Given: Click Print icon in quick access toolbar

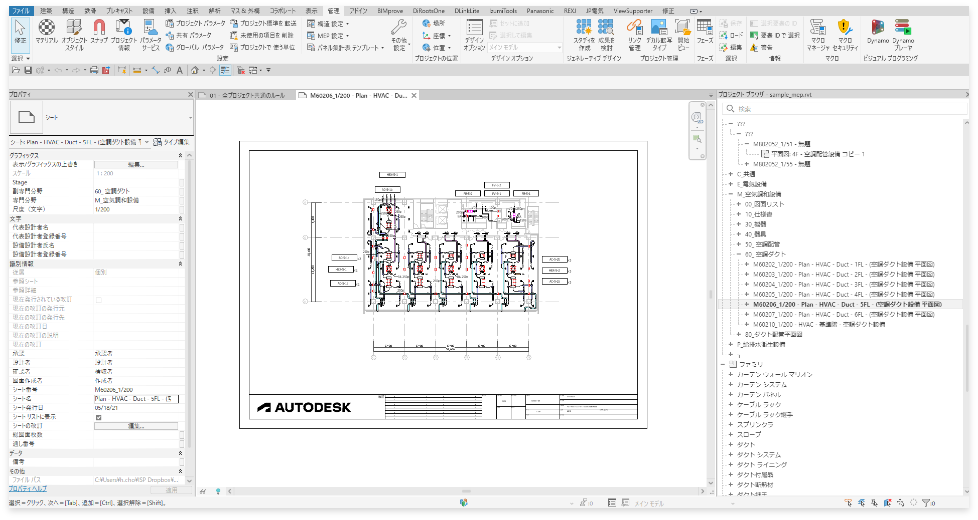Looking at the screenshot, I should (x=94, y=70).
